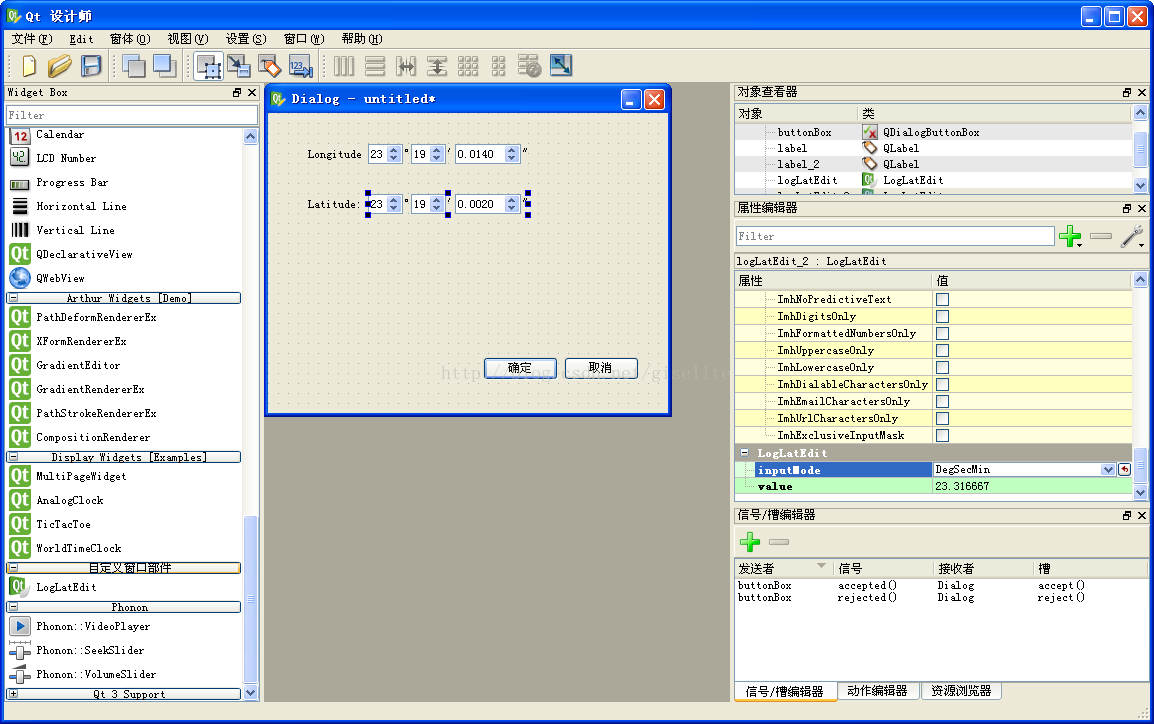Collapse the LogLatEdit property group
1154x724 pixels.
pyautogui.click(x=745, y=453)
